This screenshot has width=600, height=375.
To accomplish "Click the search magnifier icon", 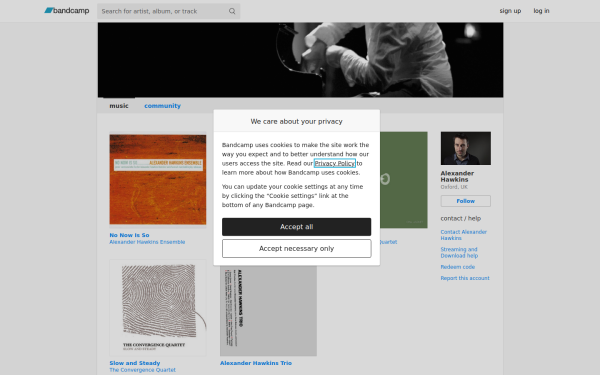I will point(232,11).
